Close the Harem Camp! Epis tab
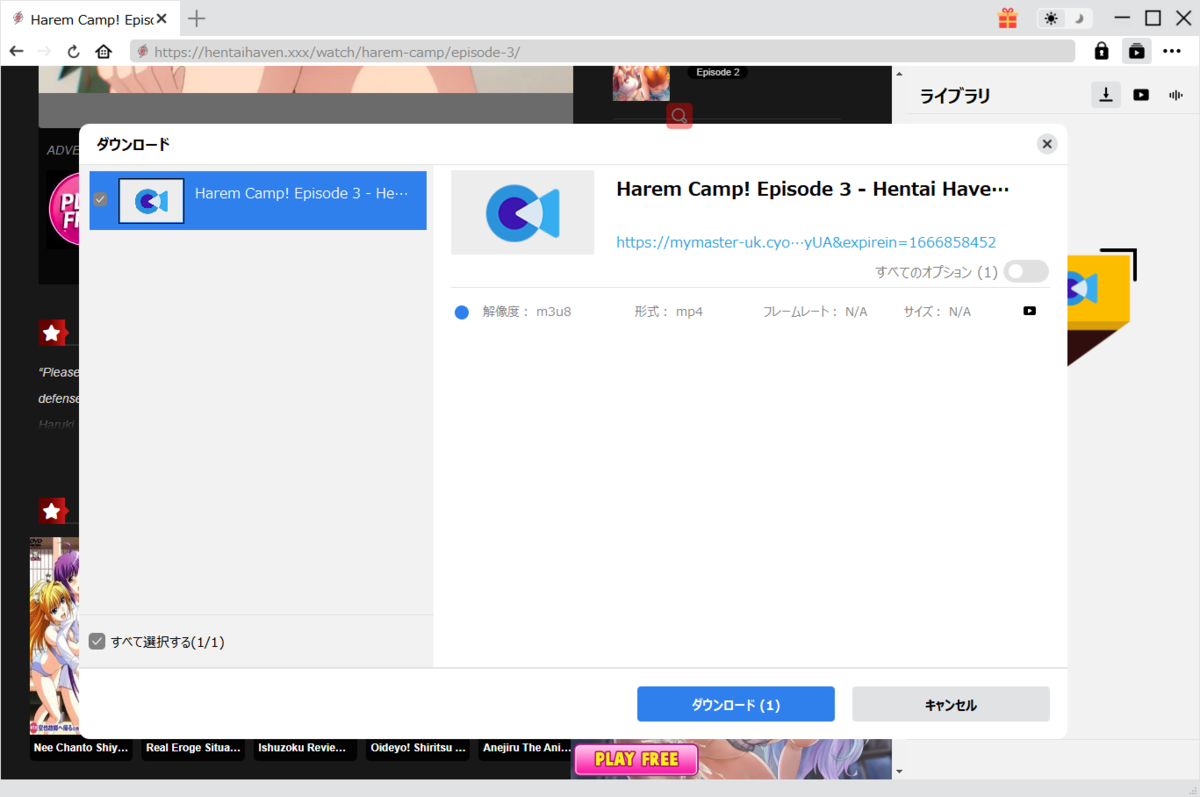 (161, 19)
